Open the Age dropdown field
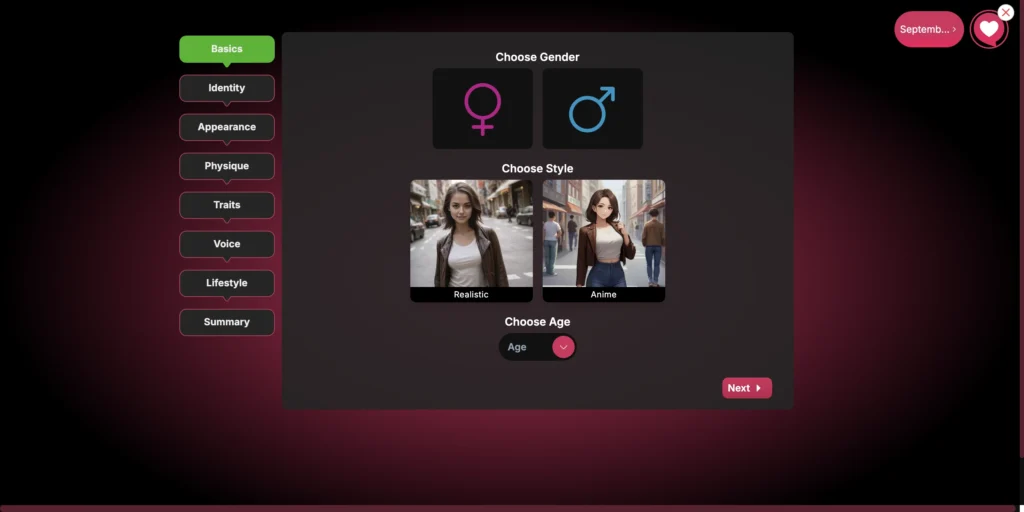The height and width of the screenshot is (512, 1024). (x=524, y=347)
